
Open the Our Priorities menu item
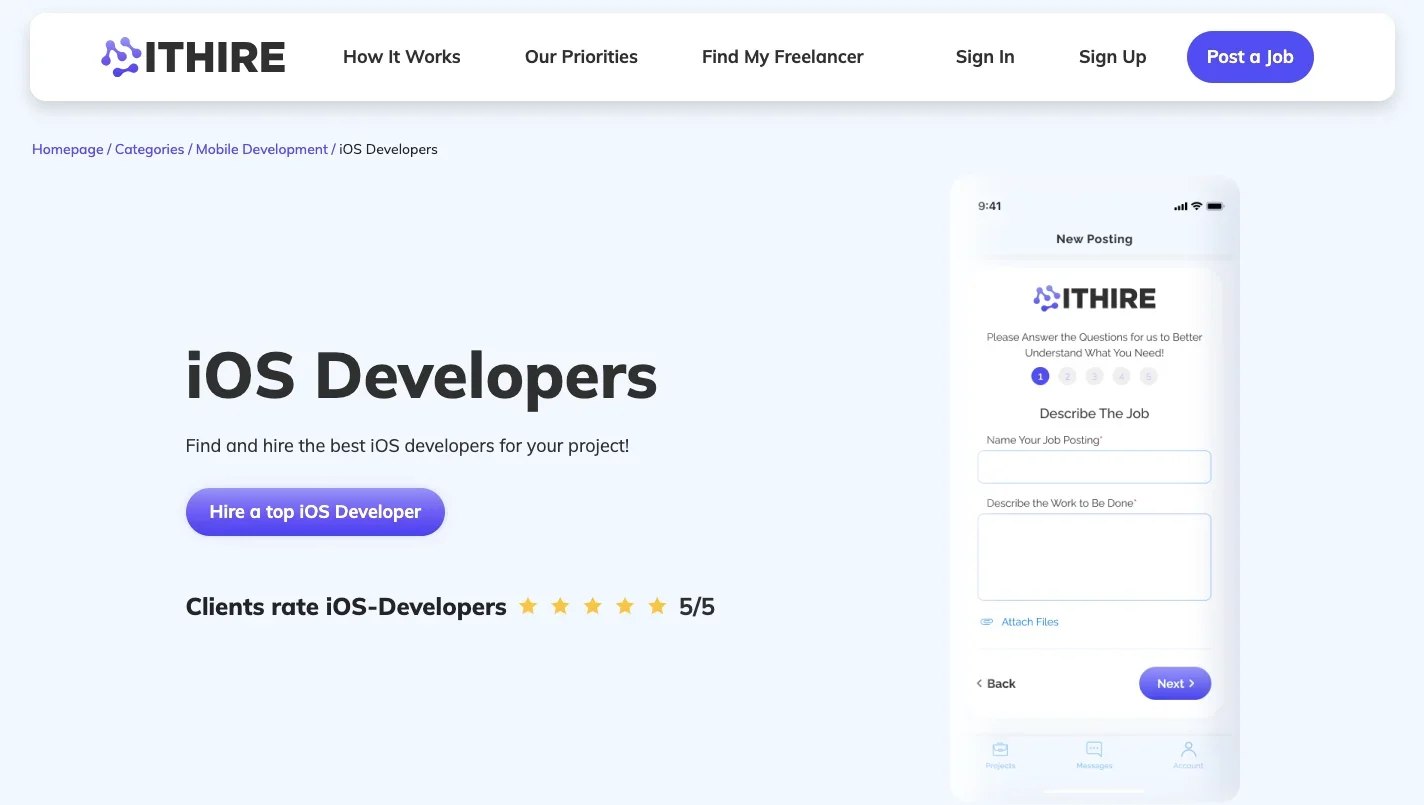[581, 57]
